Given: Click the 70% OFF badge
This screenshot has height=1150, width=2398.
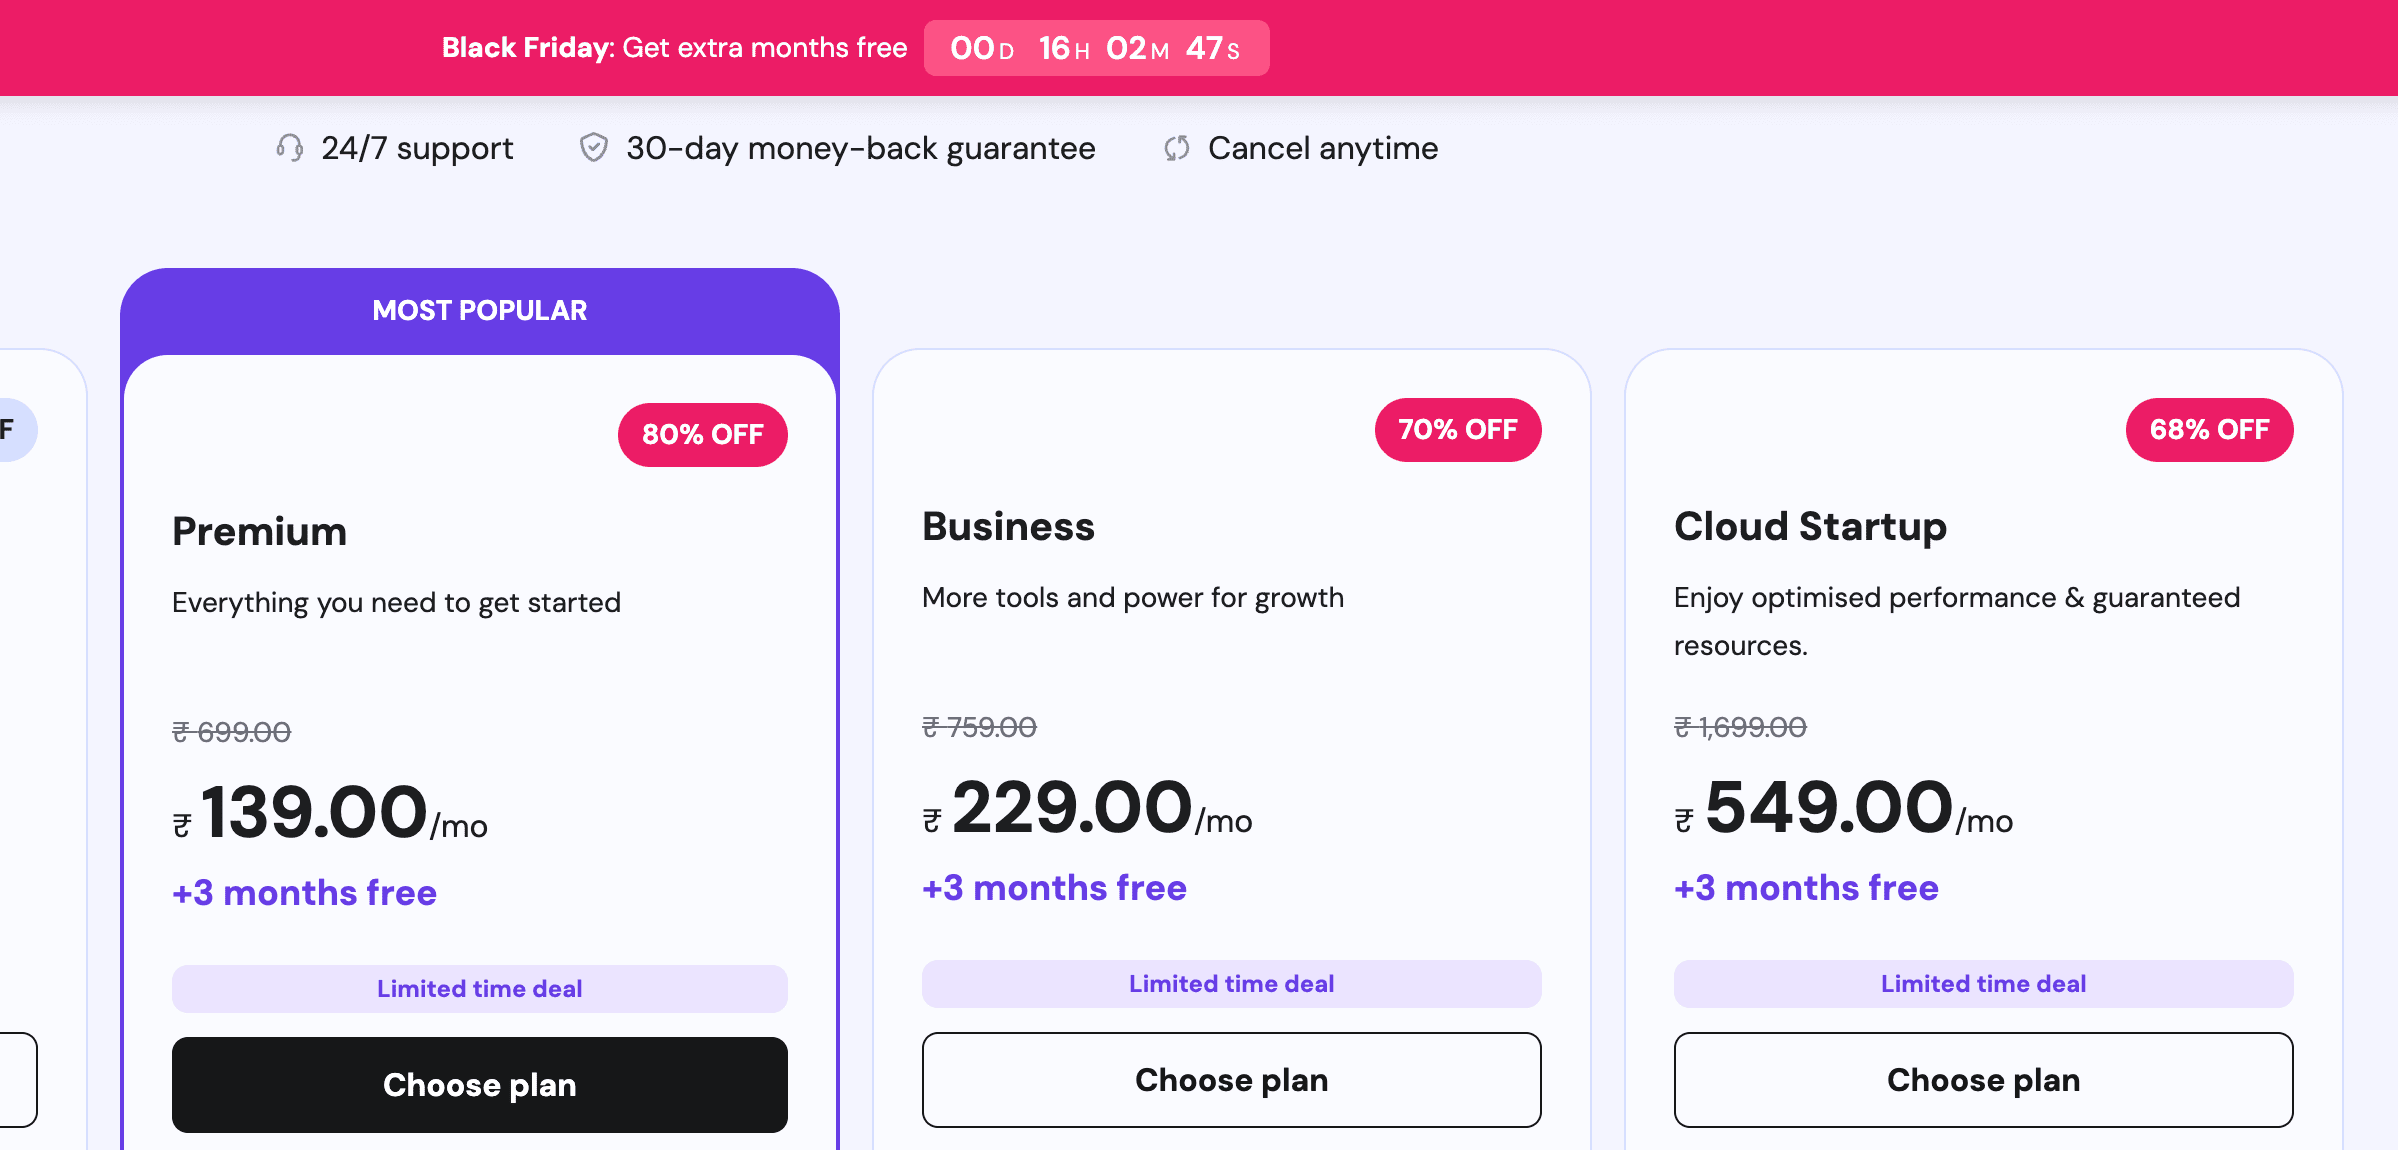Looking at the screenshot, I should pyautogui.click(x=1457, y=430).
